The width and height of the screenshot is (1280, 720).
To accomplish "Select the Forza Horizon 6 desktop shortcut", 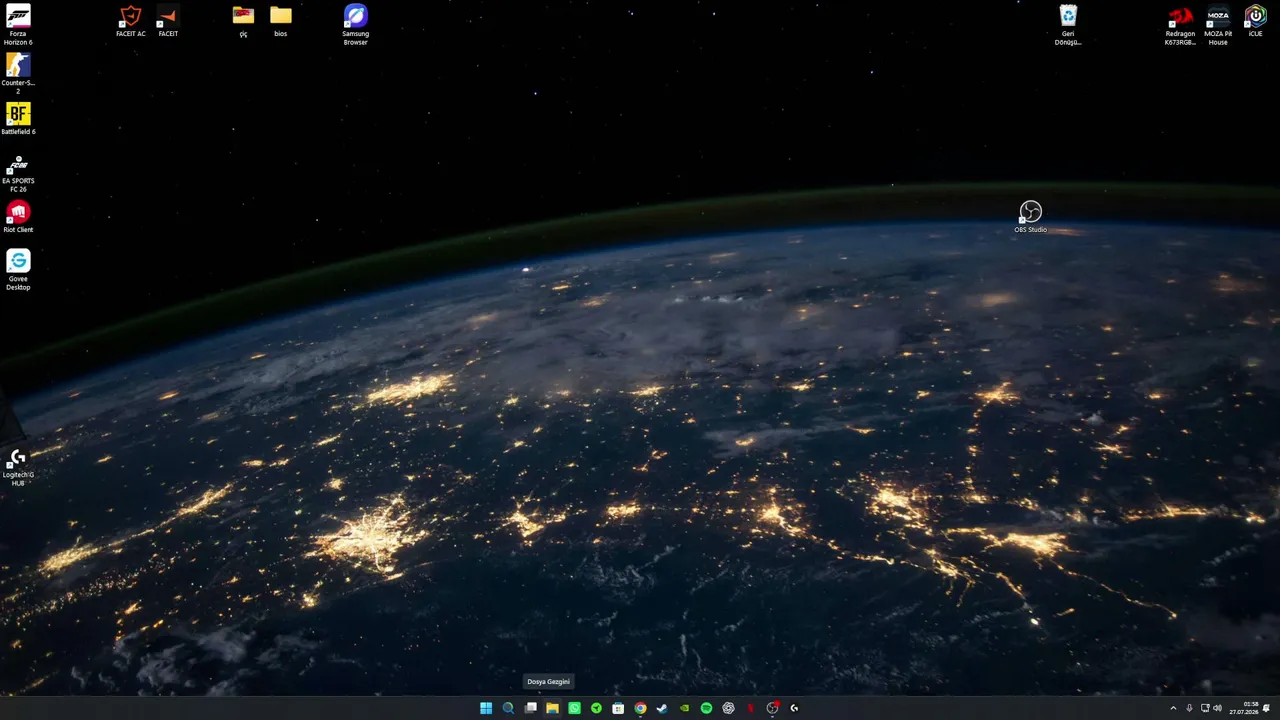I will 18,25.
